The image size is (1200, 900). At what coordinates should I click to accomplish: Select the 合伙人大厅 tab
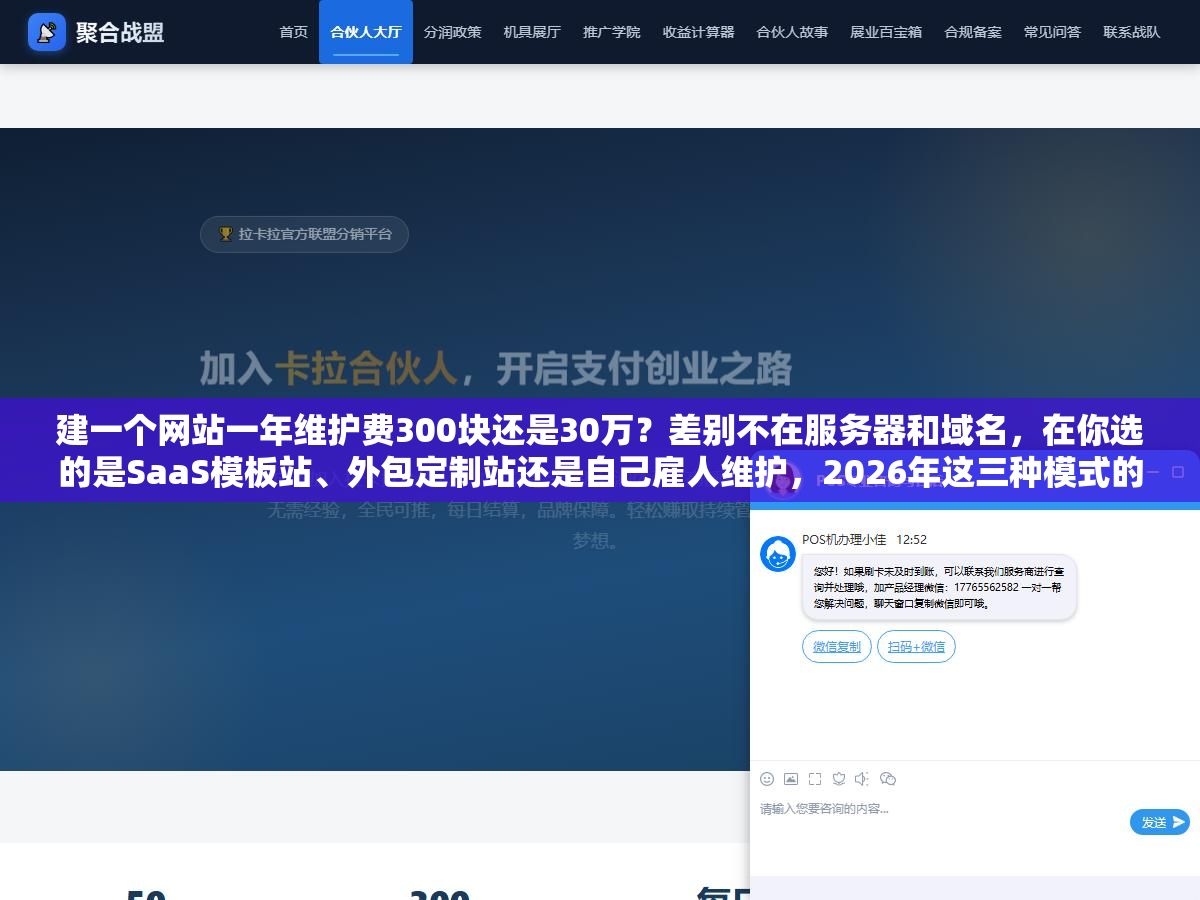pos(366,32)
